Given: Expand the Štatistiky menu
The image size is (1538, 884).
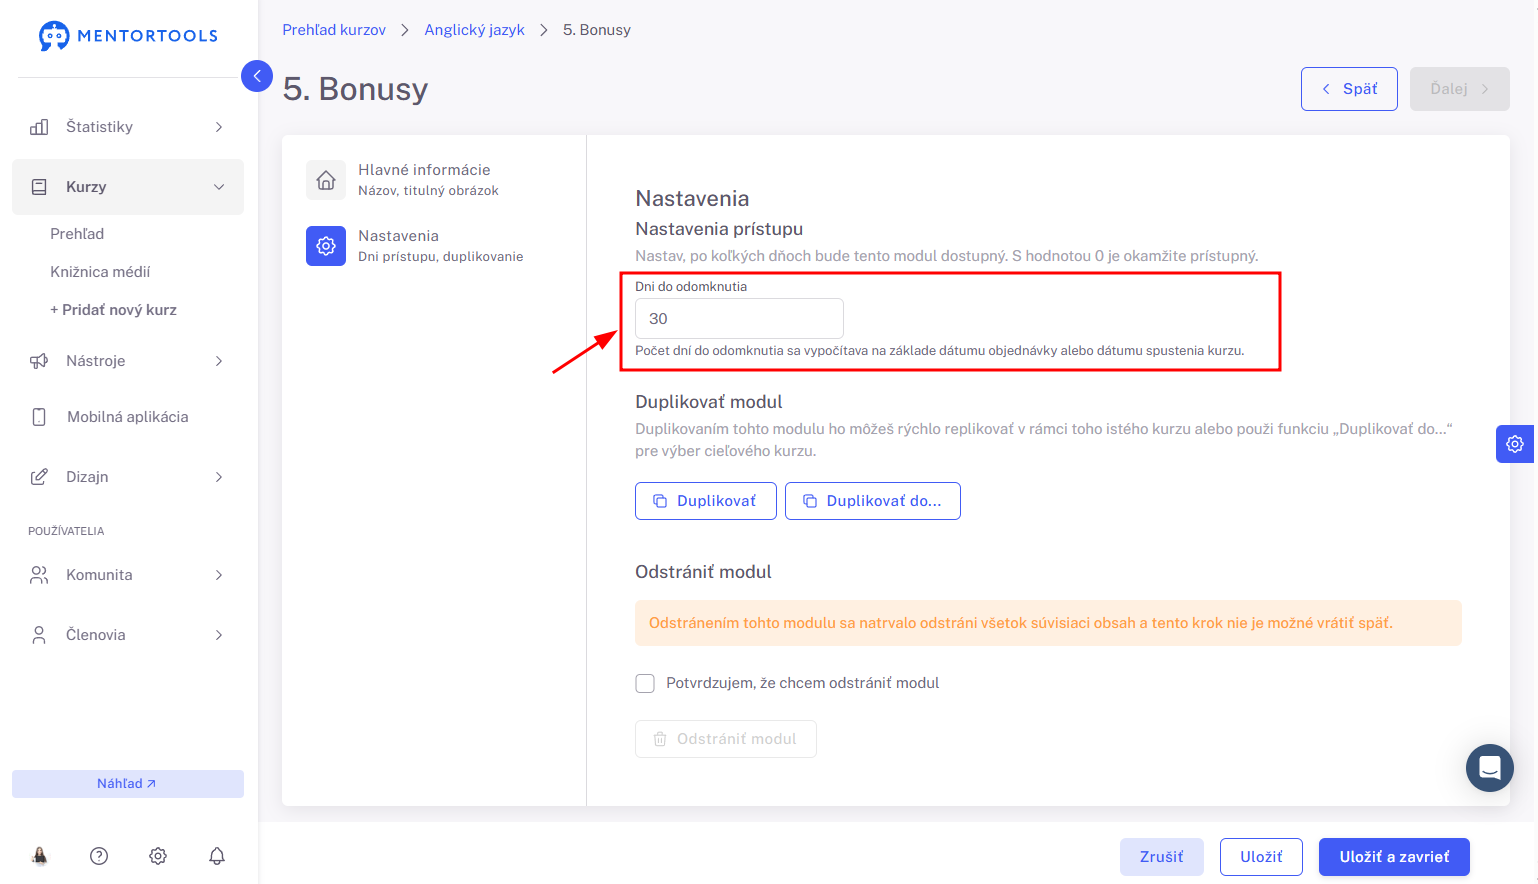Looking at the screenshot, I should coord(128,127).
